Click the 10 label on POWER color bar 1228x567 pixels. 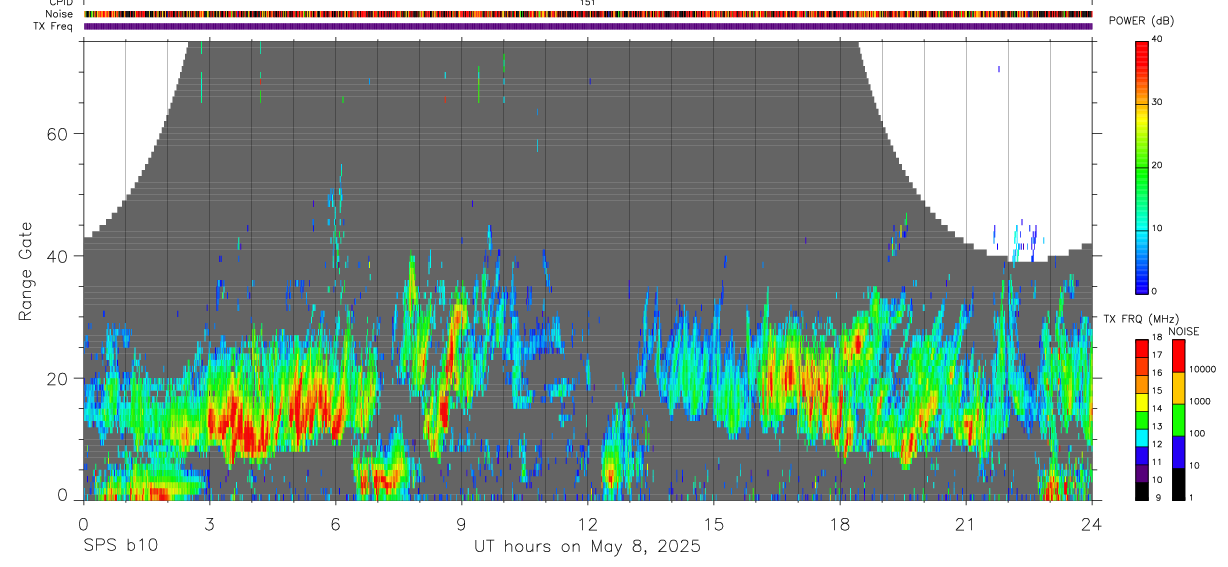(x=1158, y=228)
